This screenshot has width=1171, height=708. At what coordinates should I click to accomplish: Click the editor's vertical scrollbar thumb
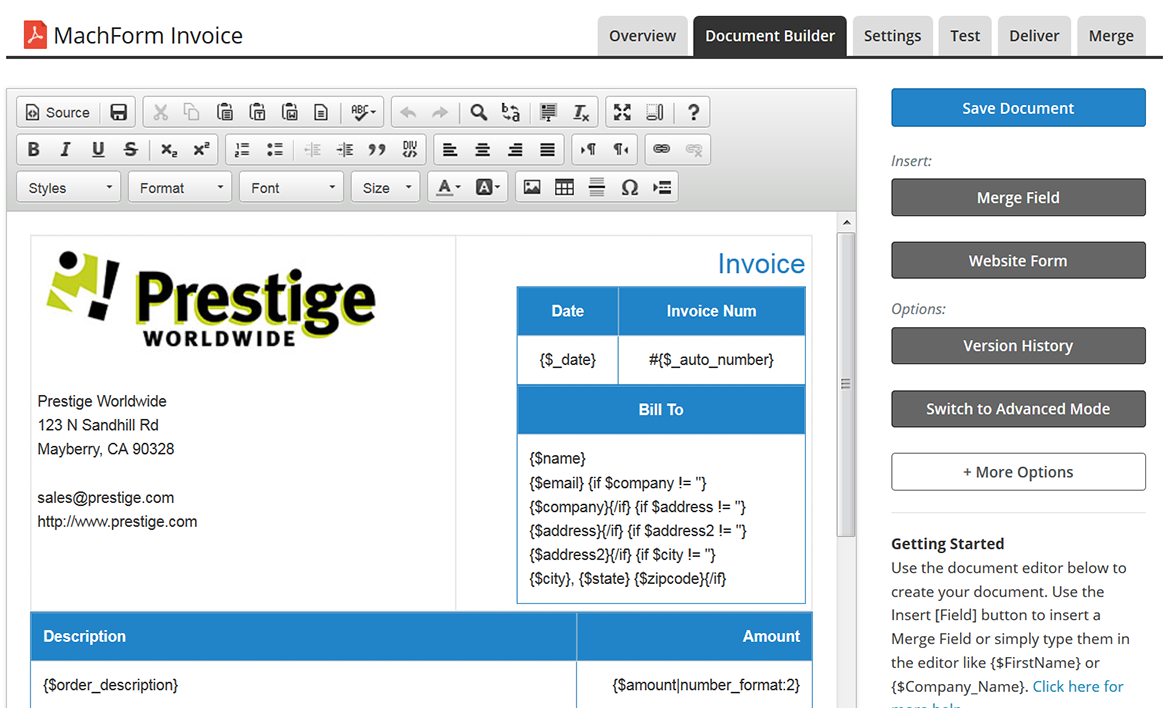(846, 384)
